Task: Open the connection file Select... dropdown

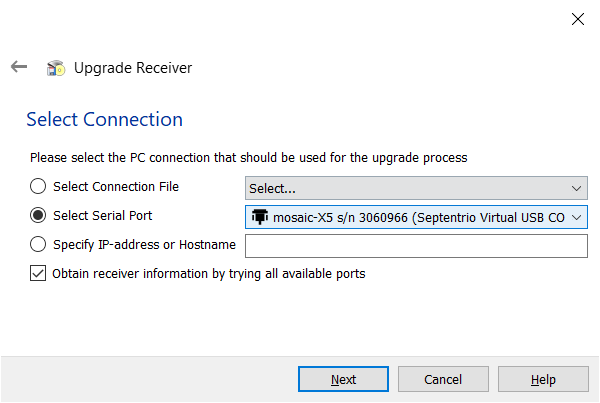Action: click(416, 188)
